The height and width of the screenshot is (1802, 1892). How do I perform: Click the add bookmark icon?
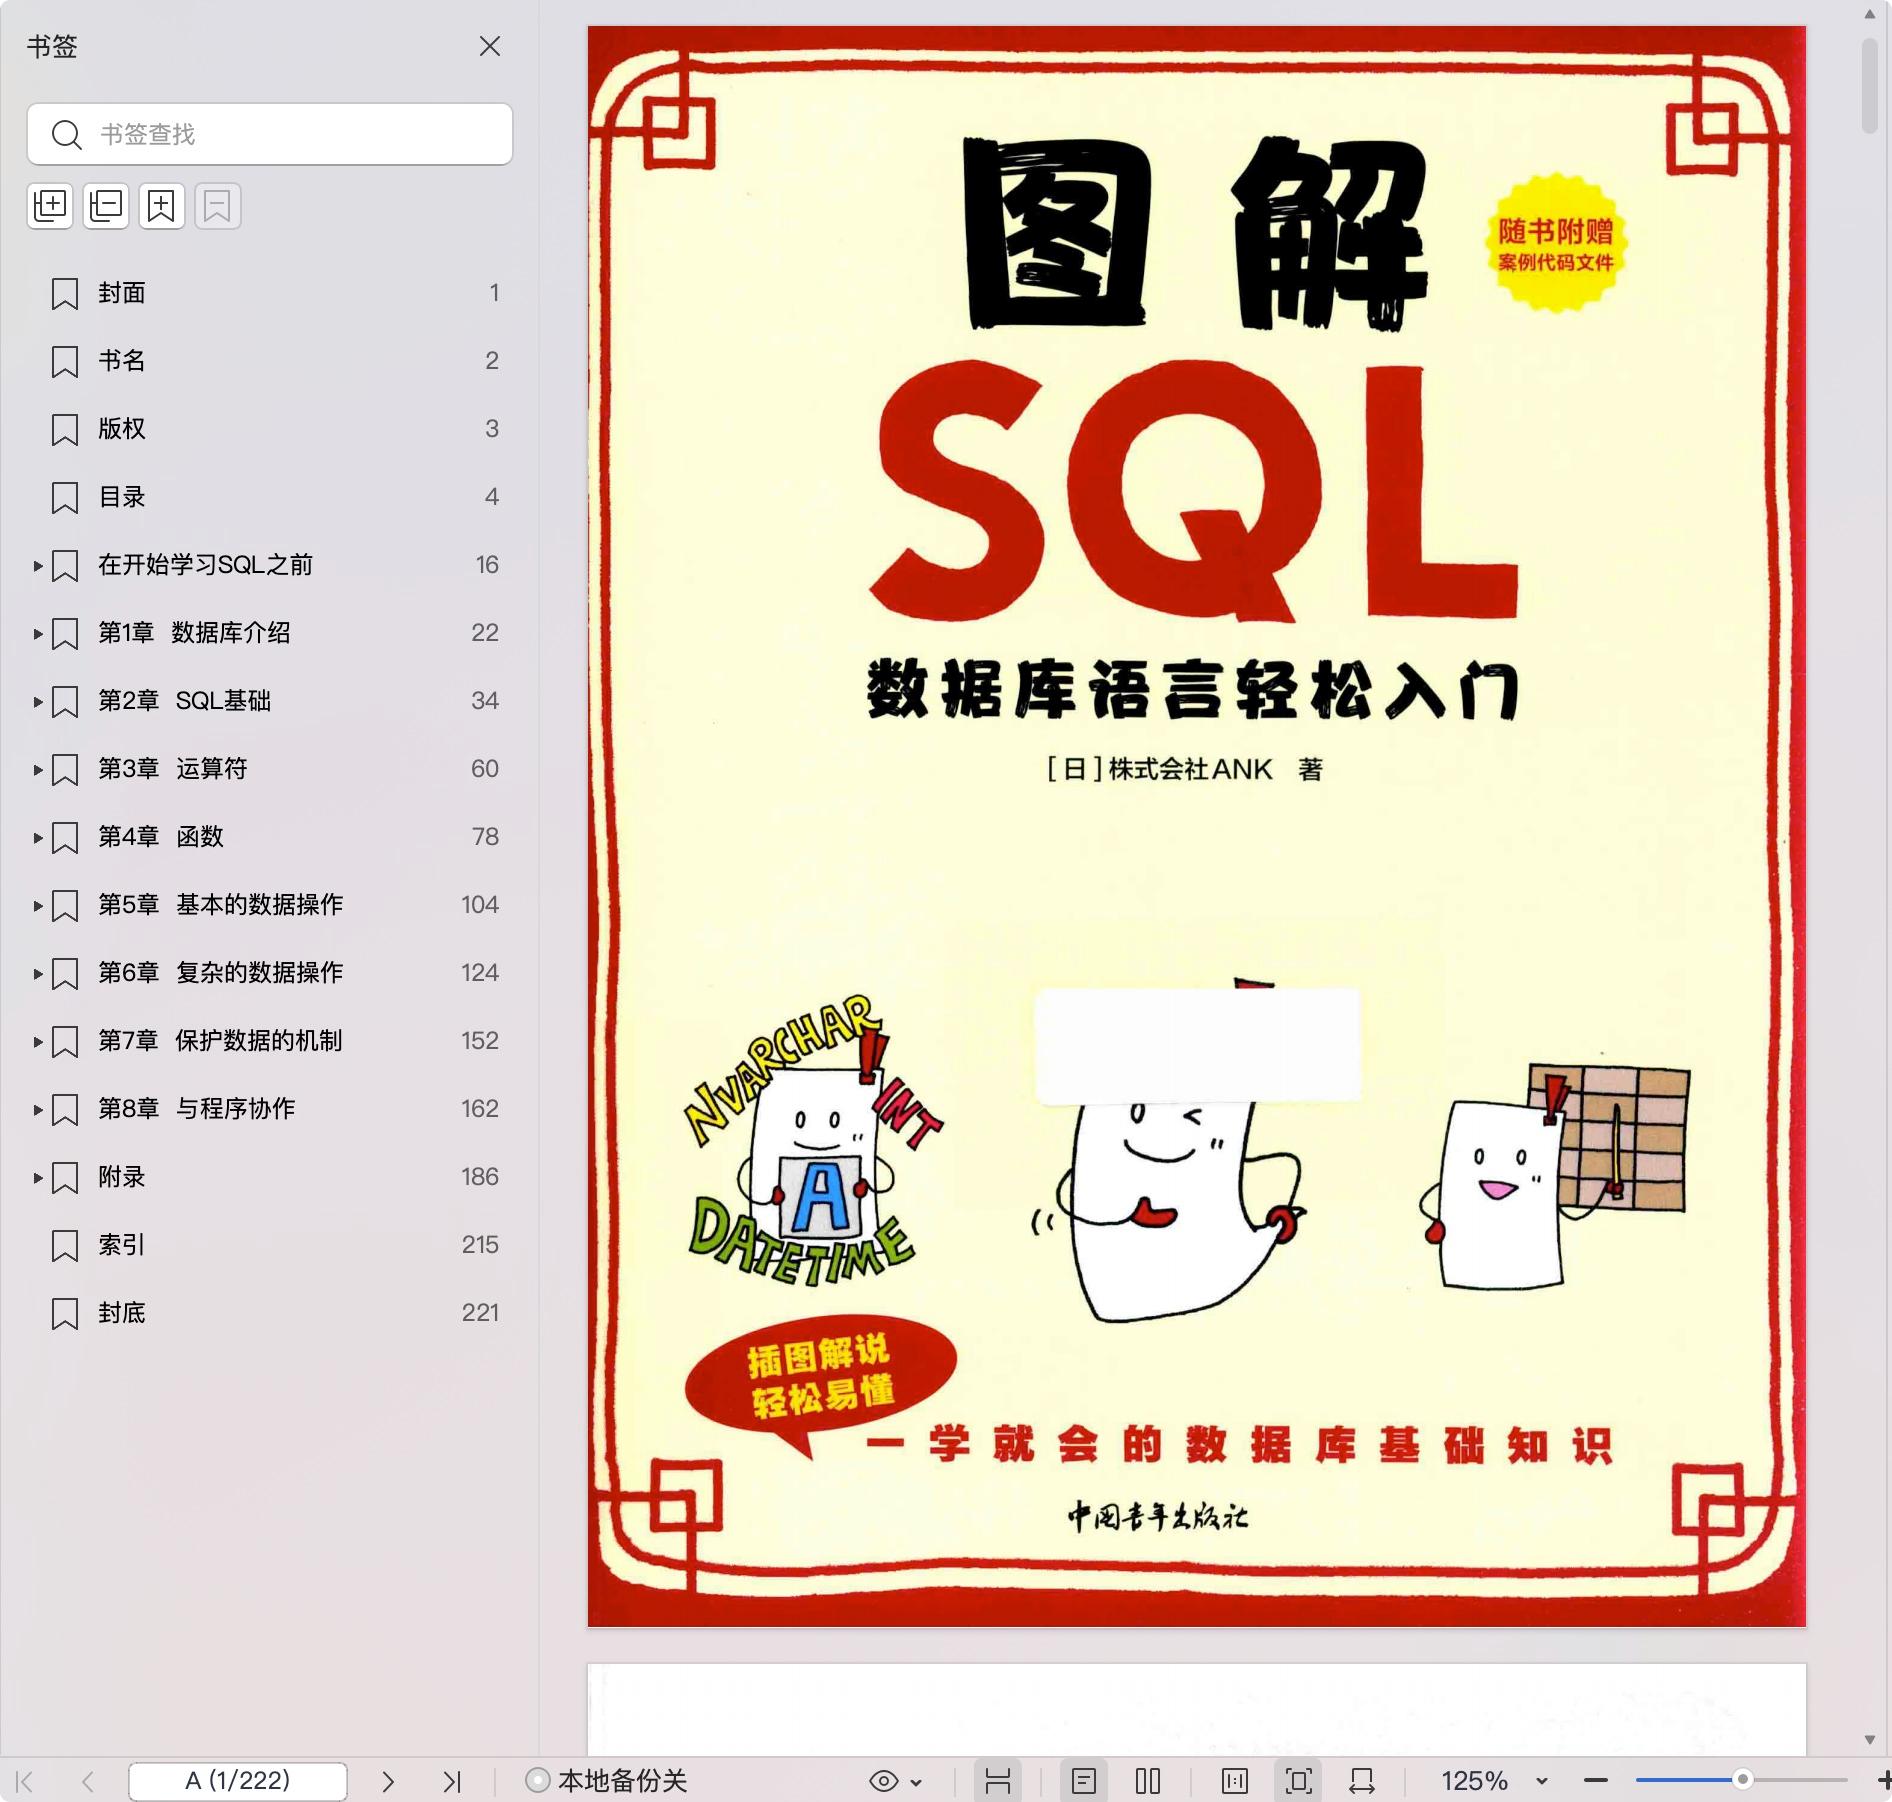(162, 206)
